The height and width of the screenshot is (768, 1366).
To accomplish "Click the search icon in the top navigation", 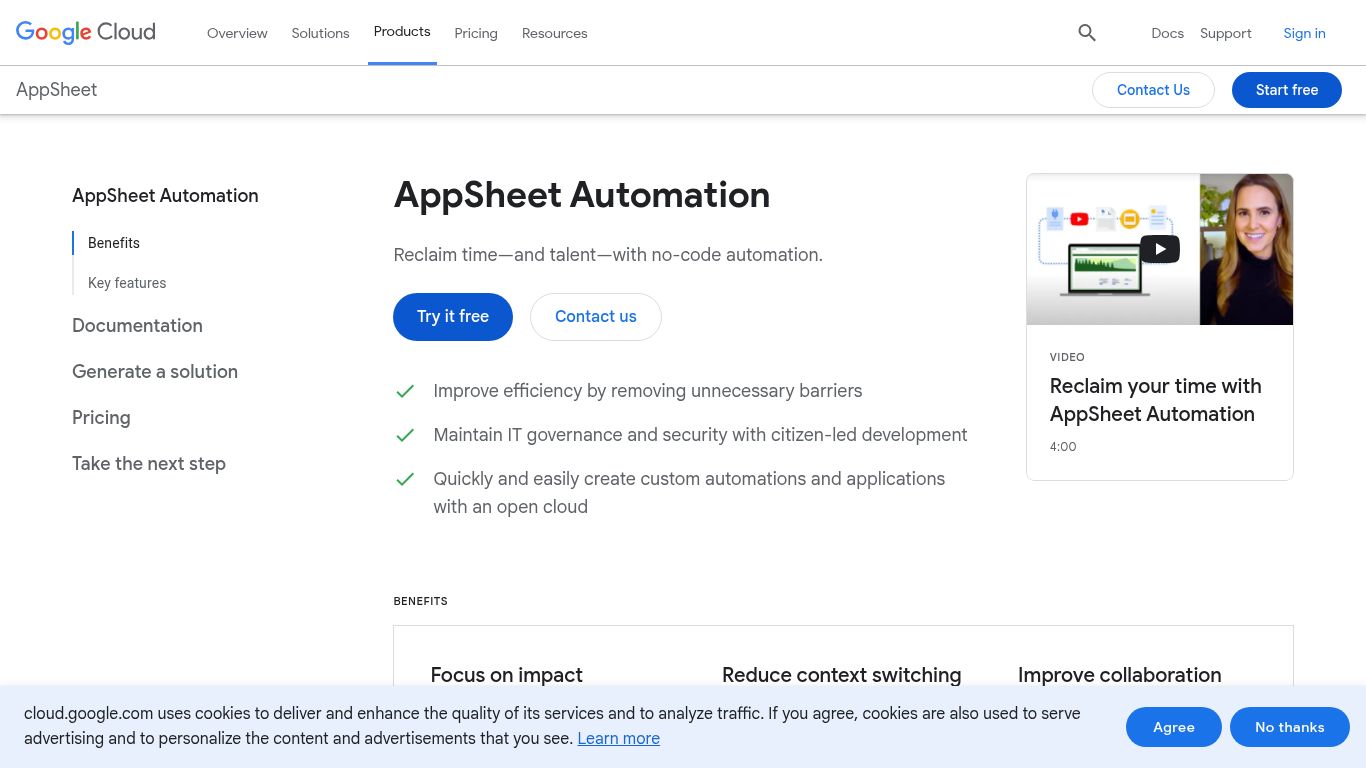I will [1087, 32].
